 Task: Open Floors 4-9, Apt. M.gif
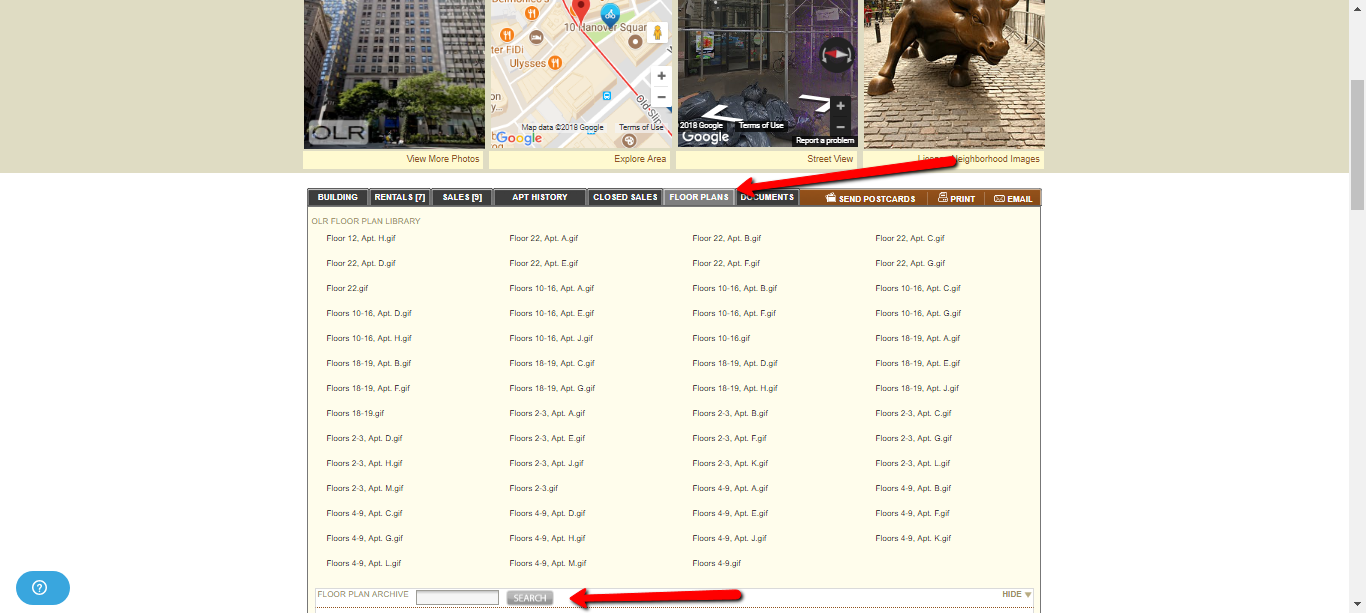[x=548, y=563]
